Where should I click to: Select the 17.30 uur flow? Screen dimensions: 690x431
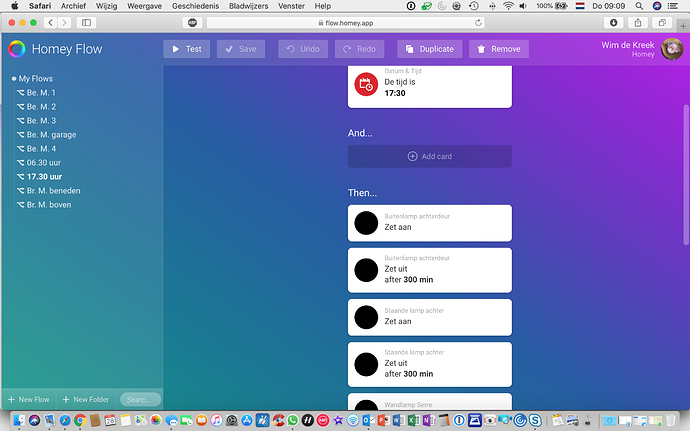tap(40, 177)
